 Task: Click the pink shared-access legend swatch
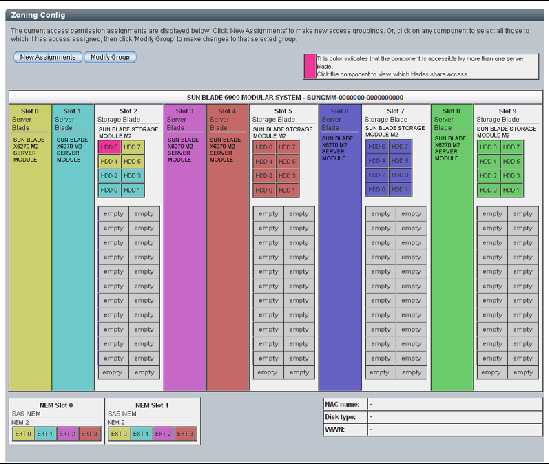(310, 66)
